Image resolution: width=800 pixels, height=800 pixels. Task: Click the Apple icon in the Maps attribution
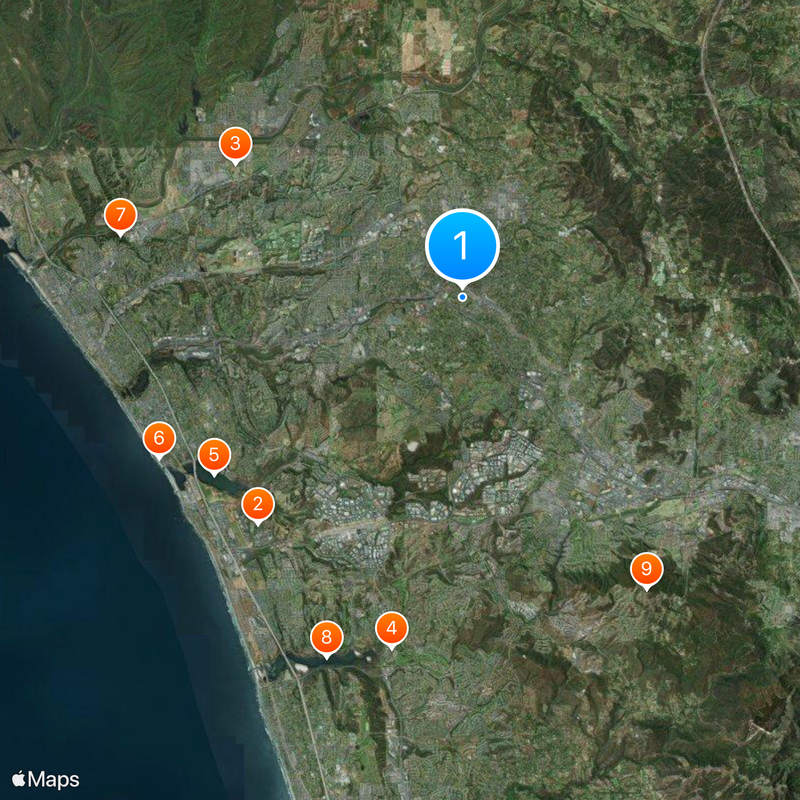coord(19,779)
